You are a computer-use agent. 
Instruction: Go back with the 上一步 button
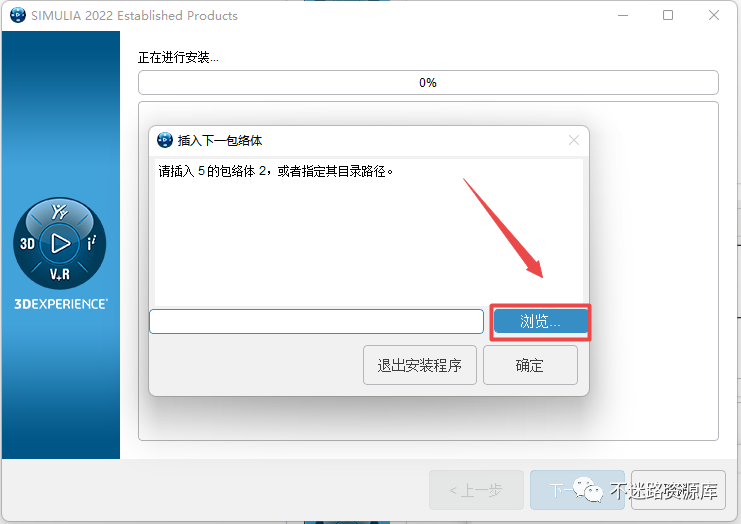click(476, 490)
